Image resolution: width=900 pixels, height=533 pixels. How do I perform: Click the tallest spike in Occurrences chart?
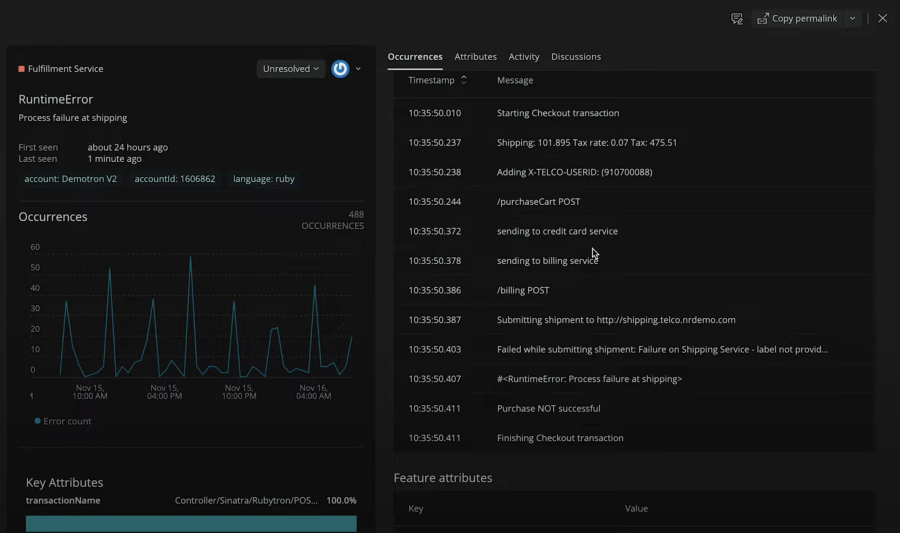191,258
